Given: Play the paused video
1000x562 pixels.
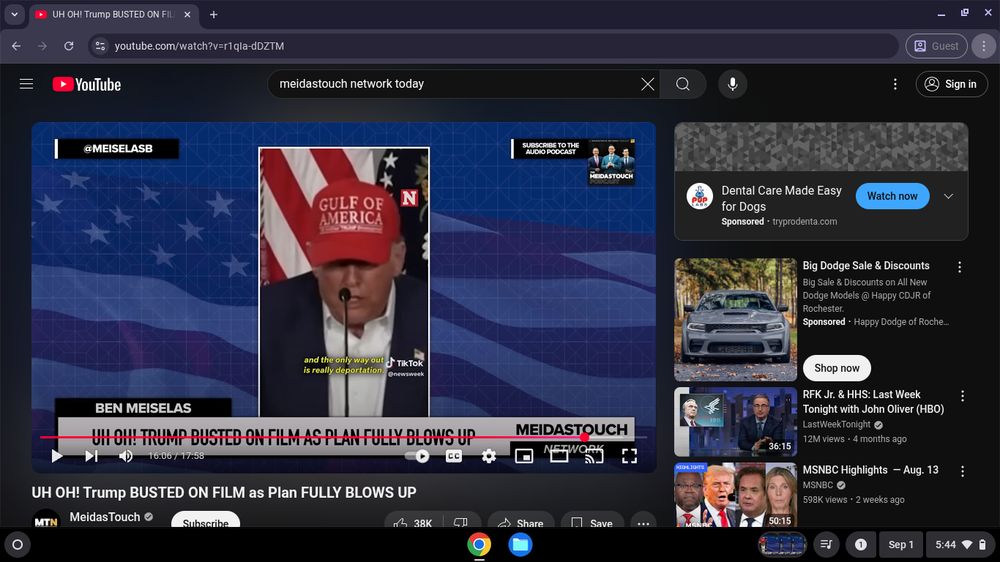Looking at the screenshot, I should tap(57, 455).
